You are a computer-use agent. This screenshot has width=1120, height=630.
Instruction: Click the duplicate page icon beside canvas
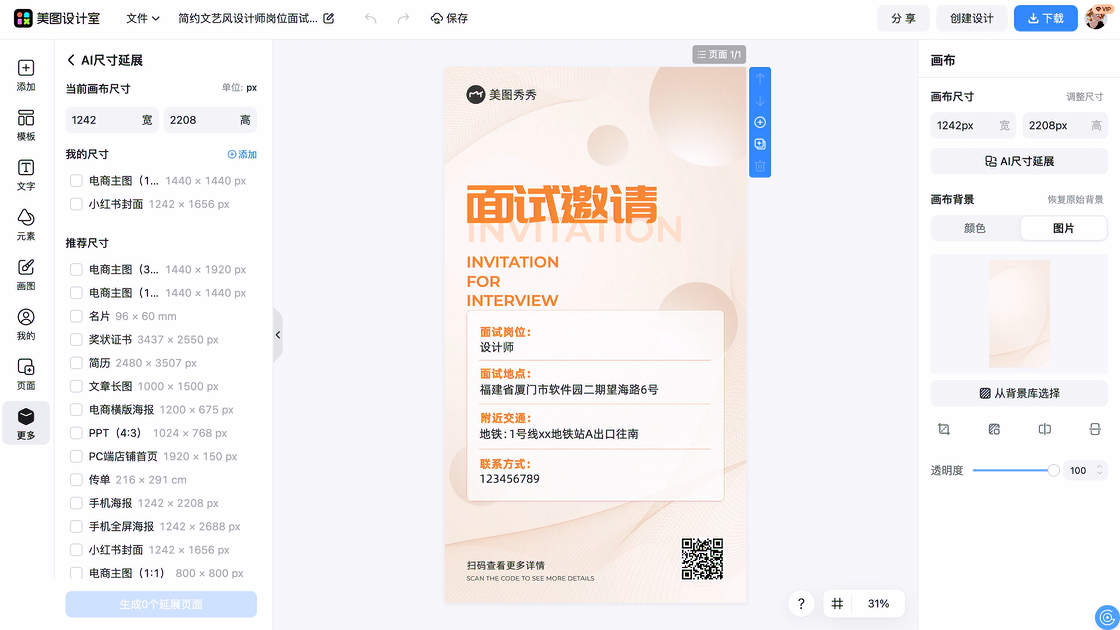pos(760,144)
